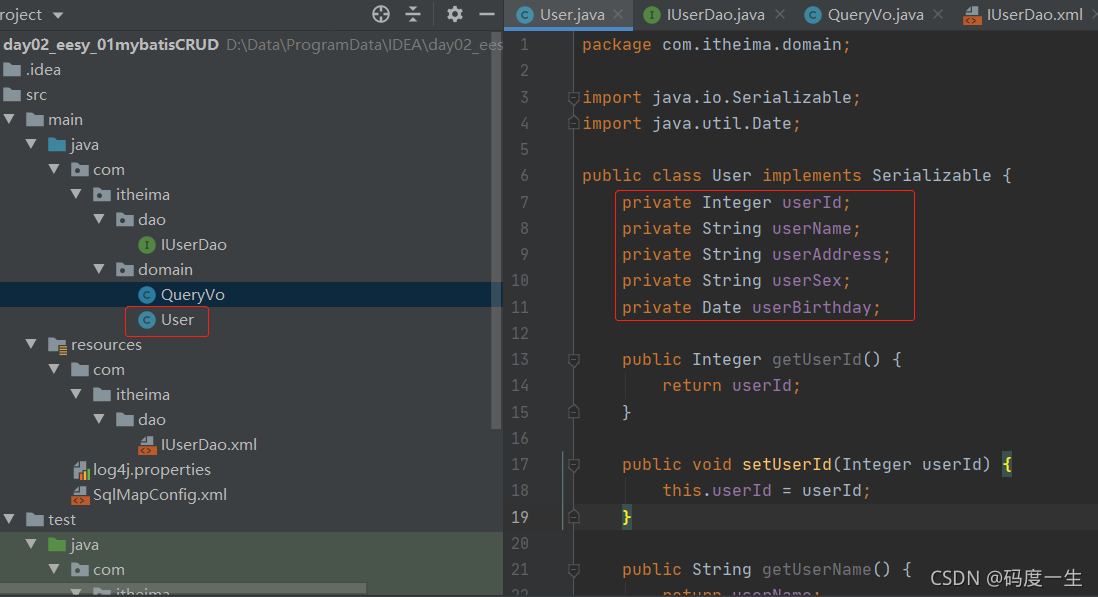Click the fold end marker at line 19
The width and height of the screenshot is (1098, 597).
574,517
